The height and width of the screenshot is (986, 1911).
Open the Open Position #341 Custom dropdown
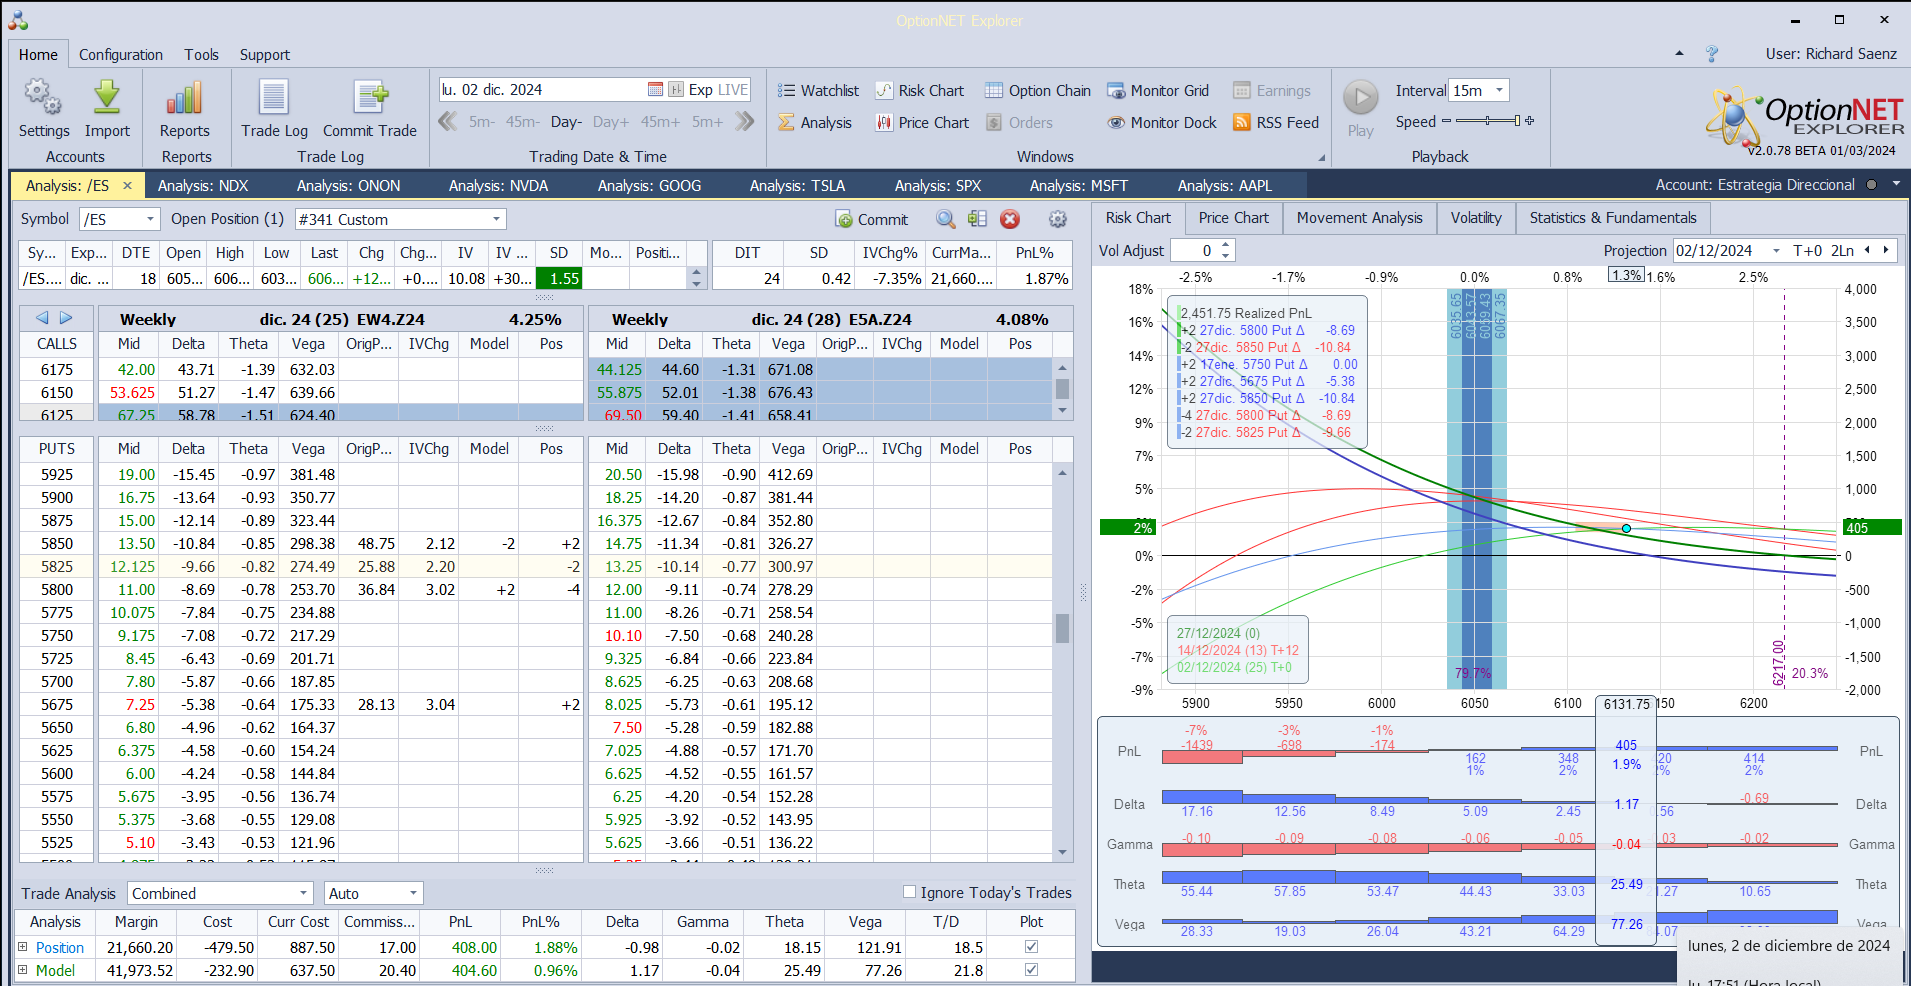tap(497, 219)
